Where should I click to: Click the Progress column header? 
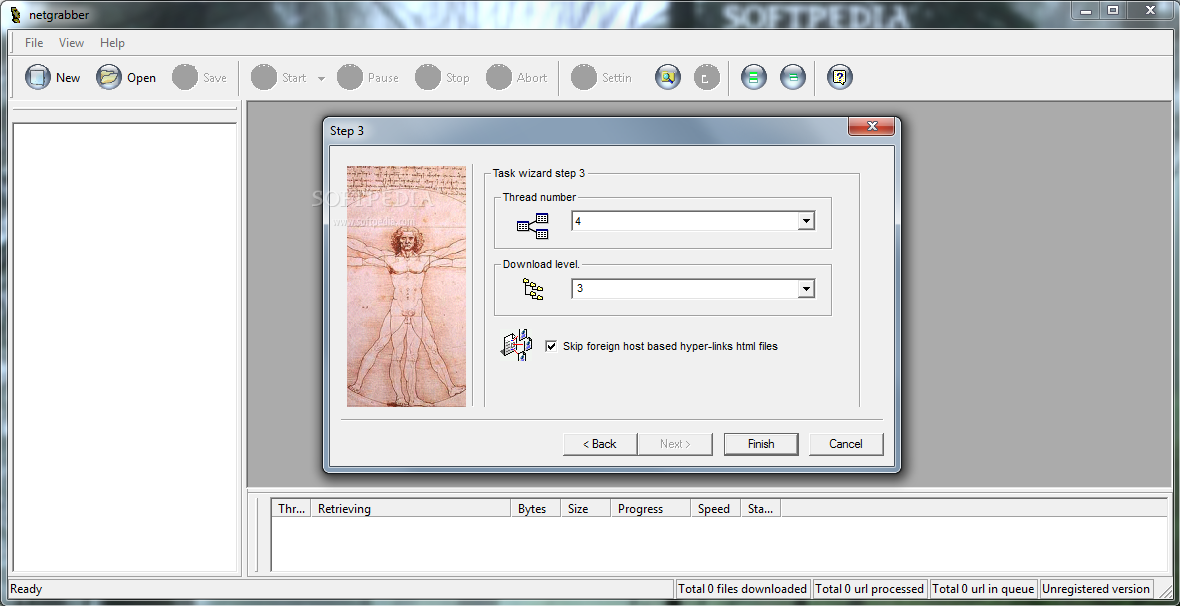click(649, 509)
